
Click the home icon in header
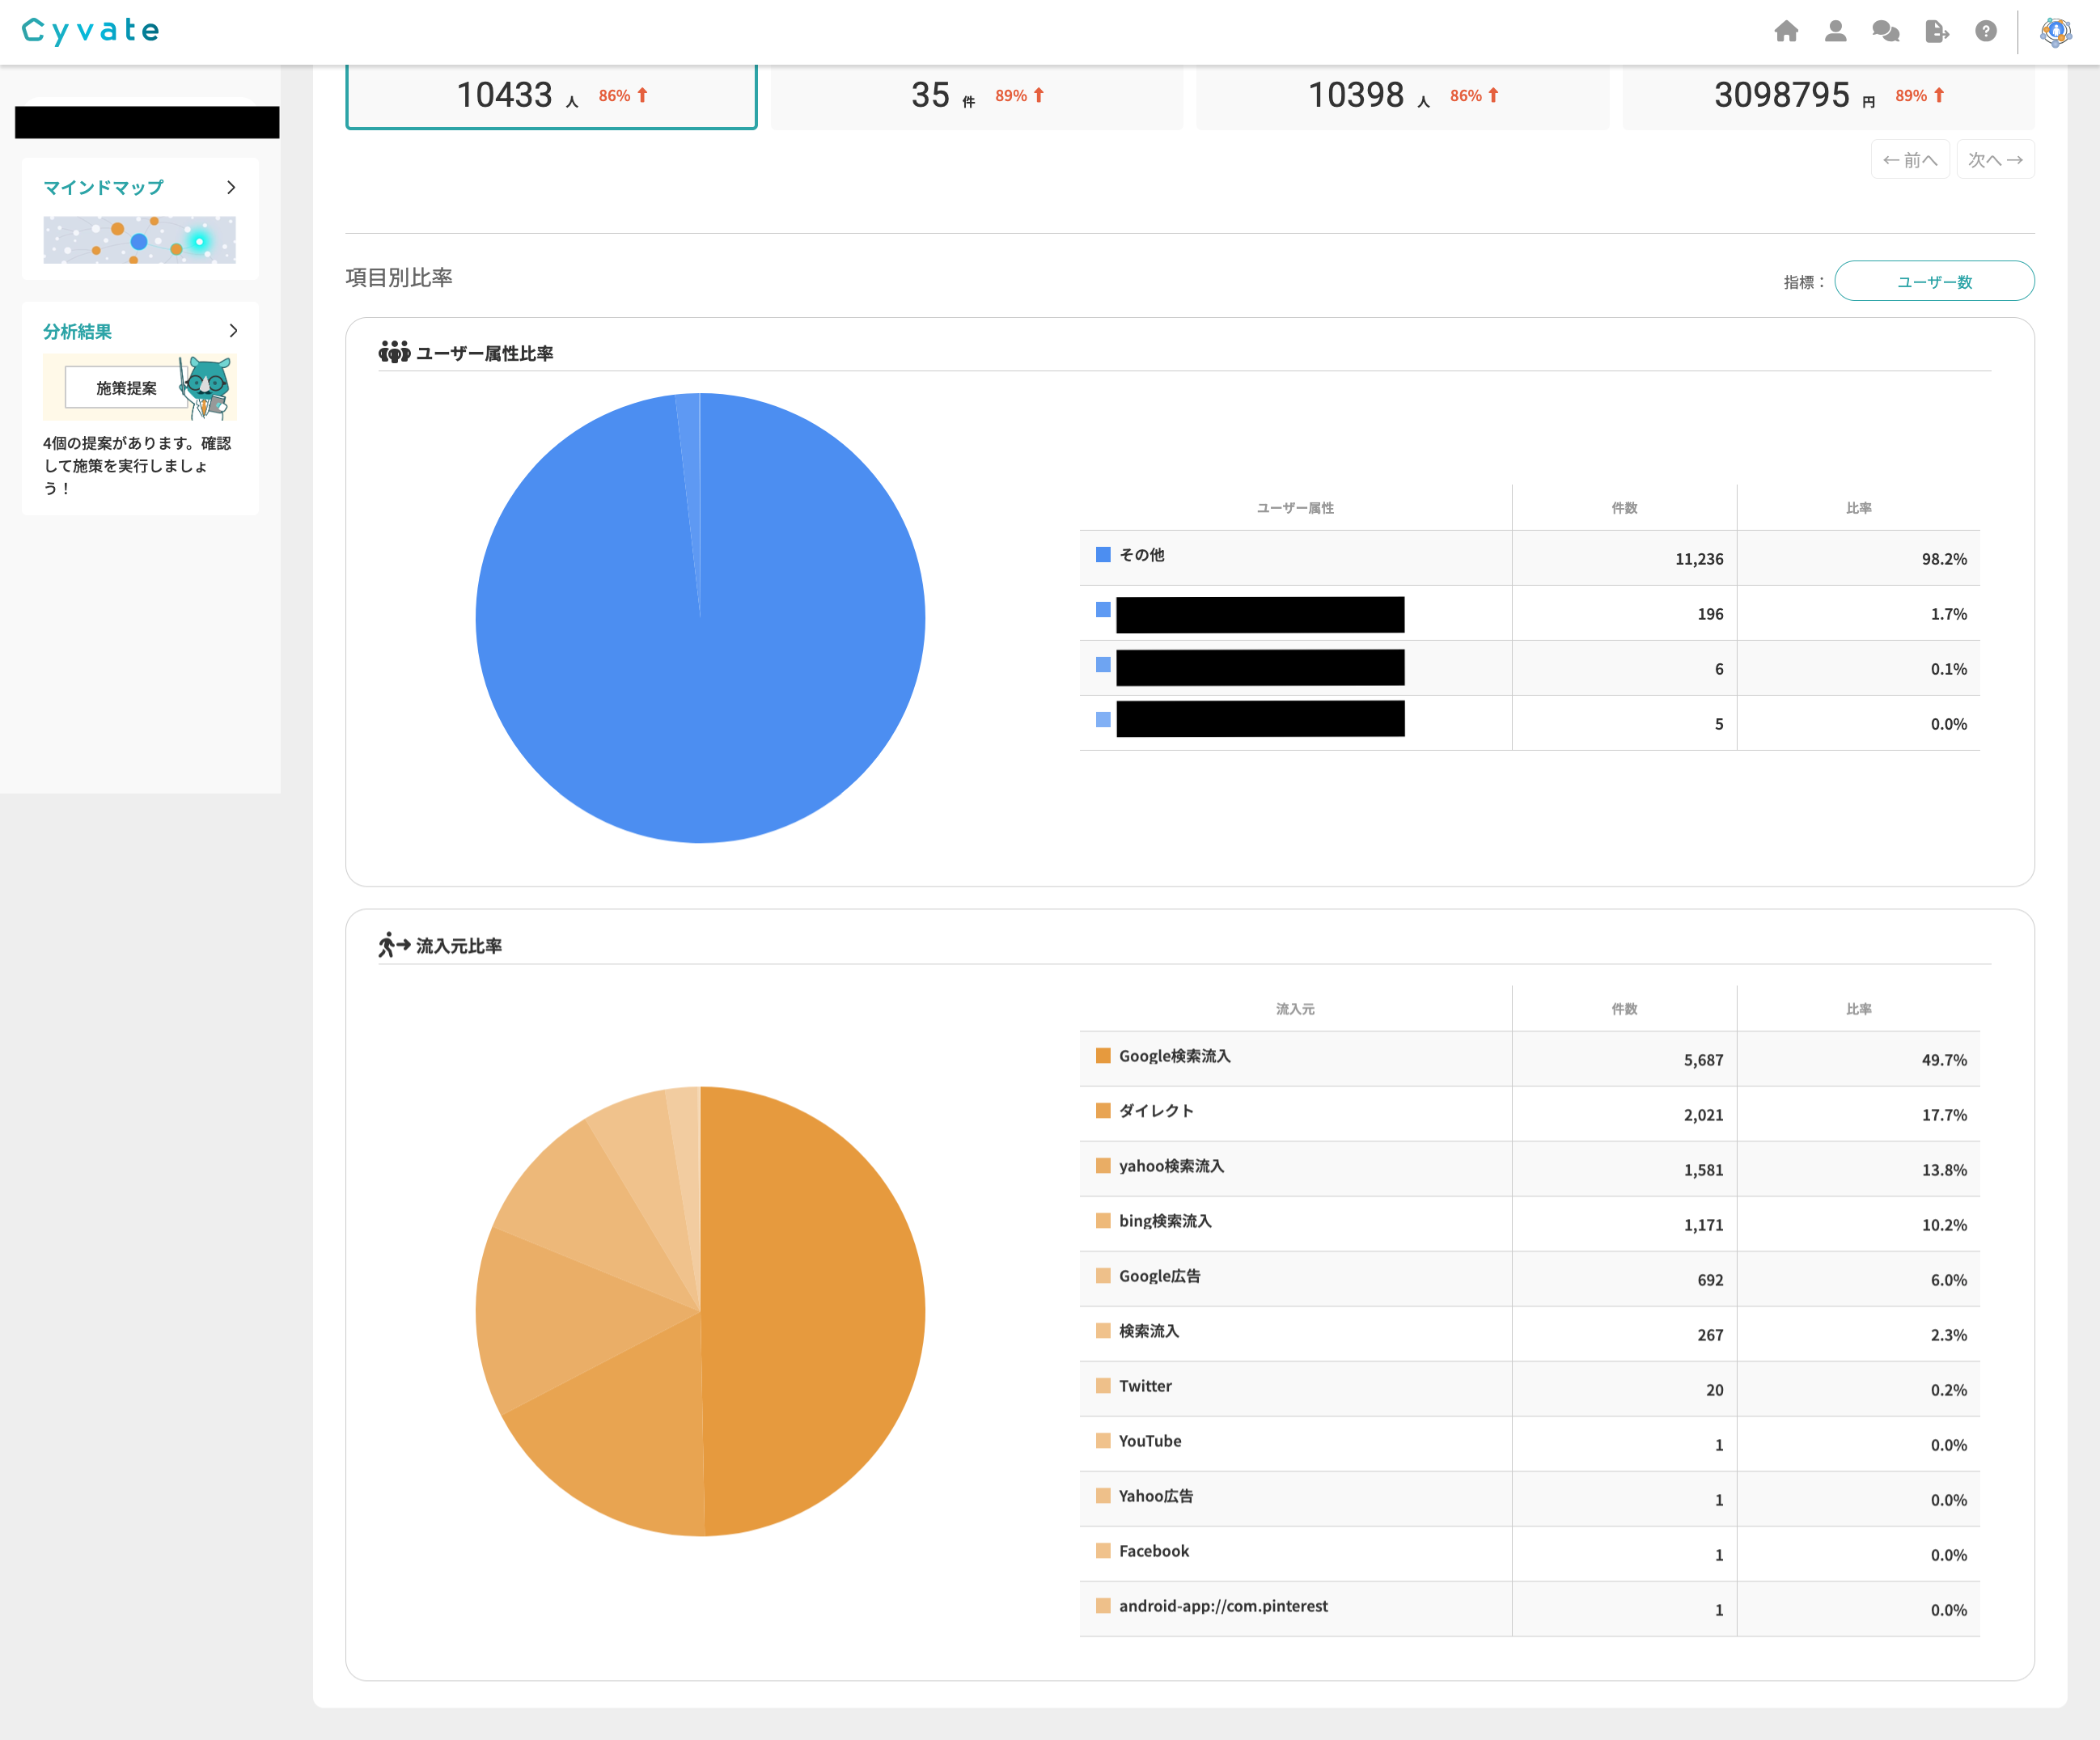1786,31
